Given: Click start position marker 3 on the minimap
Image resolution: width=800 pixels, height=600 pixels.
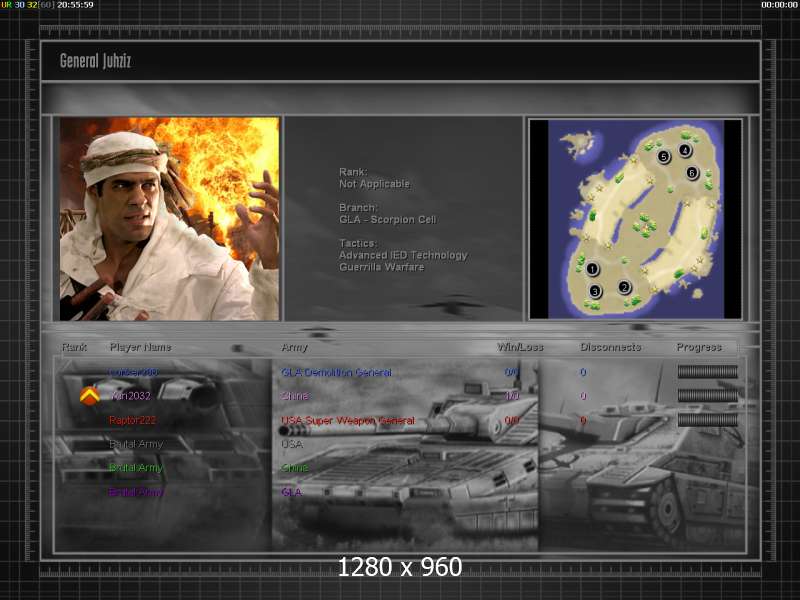Looking at the screenshot, I should pyautogui.click(x=595, y=291).
